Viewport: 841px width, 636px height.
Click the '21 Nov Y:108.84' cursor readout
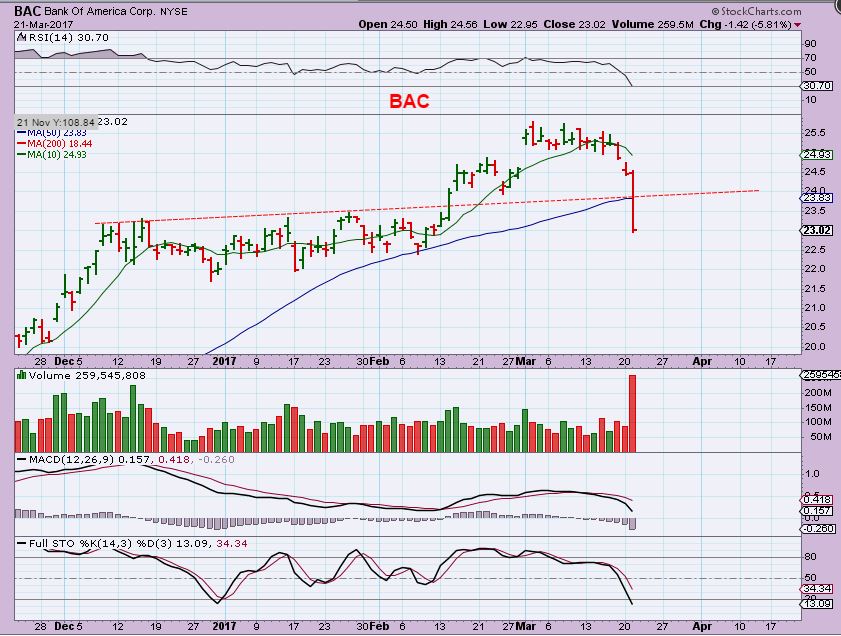pyautogui.click(x=56, y=122)
